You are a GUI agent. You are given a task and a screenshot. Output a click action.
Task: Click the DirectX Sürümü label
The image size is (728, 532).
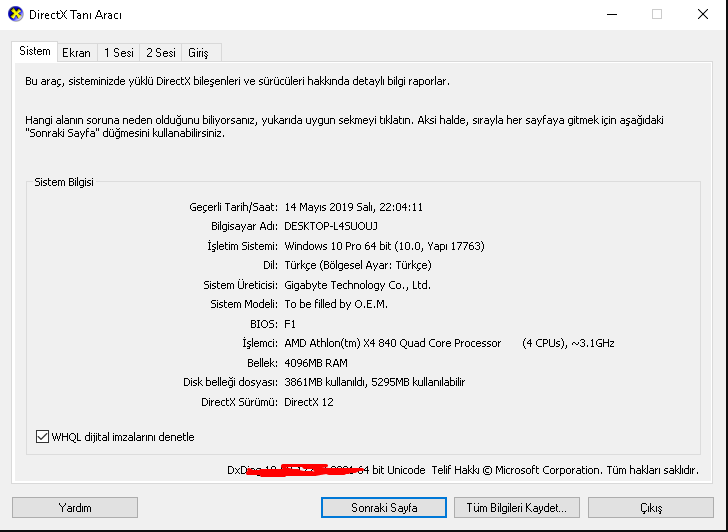pyautogui.click(x=240, y=402)
